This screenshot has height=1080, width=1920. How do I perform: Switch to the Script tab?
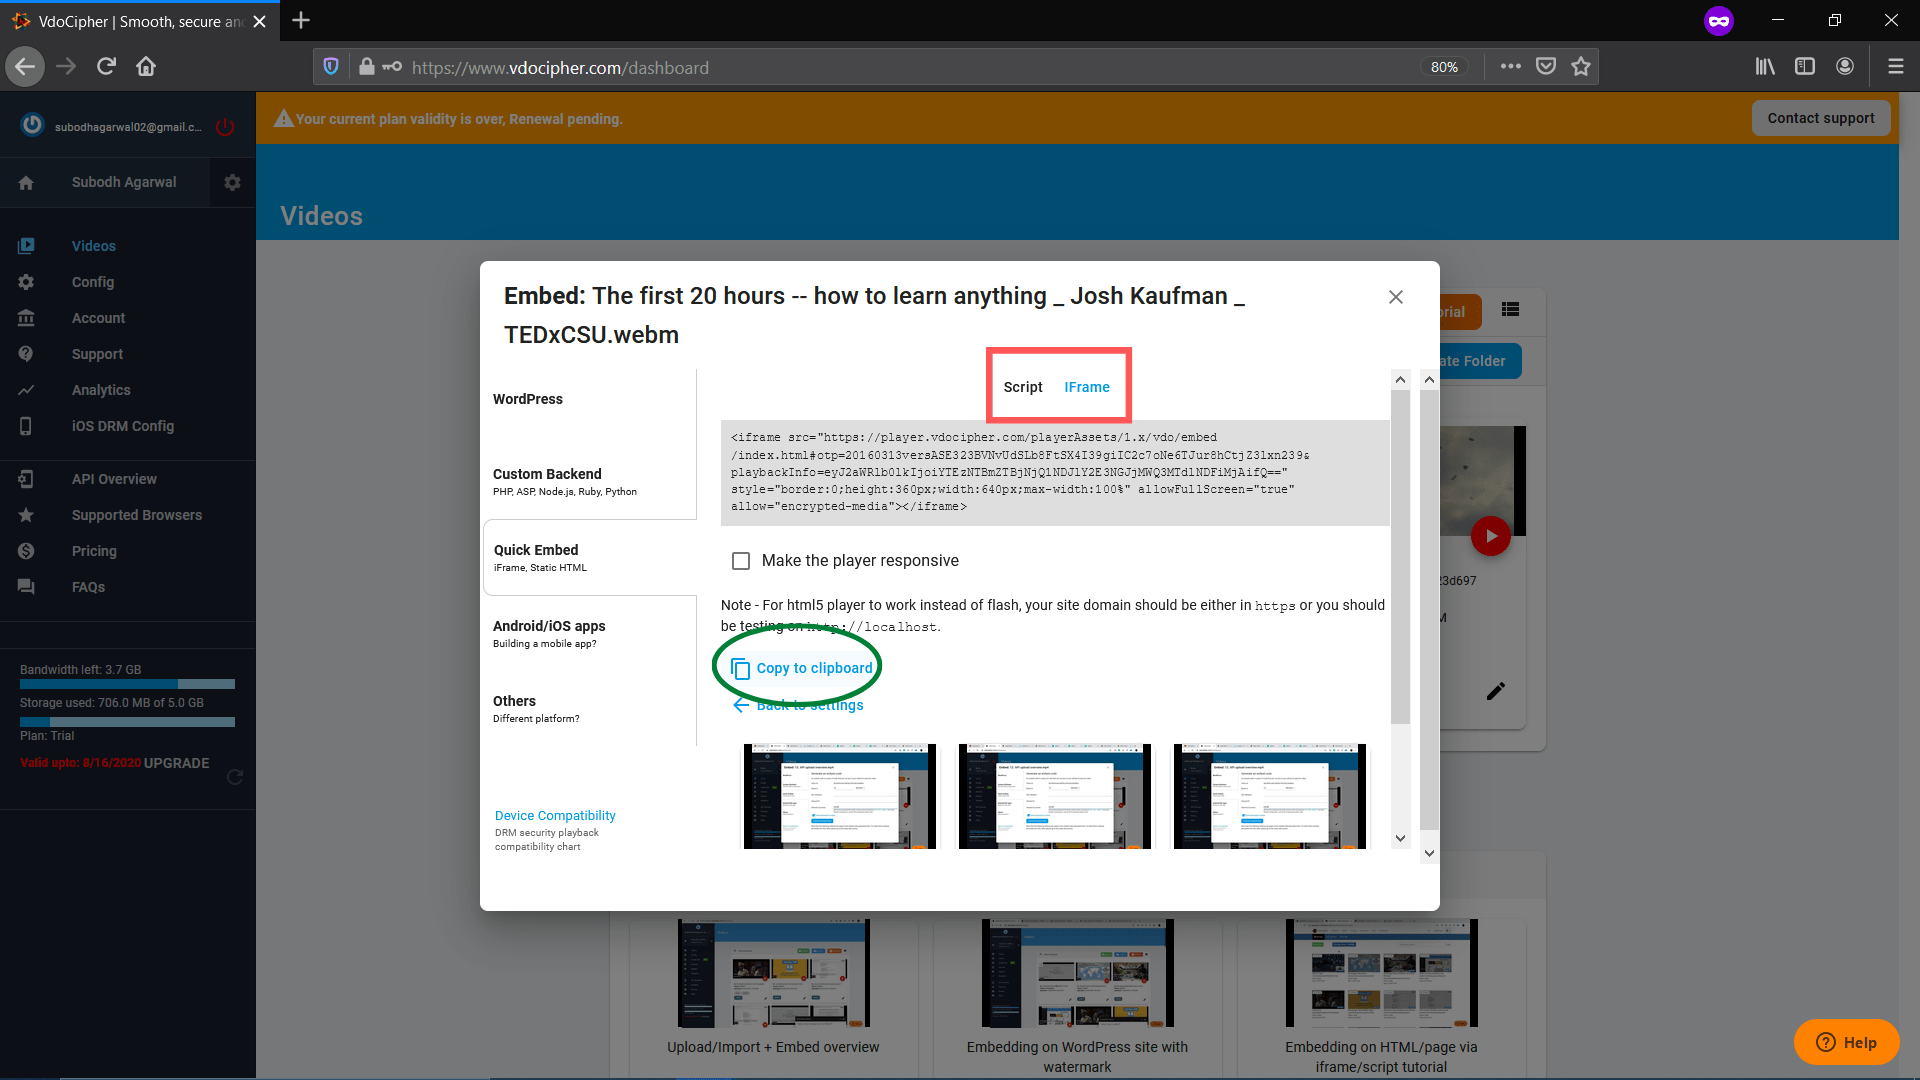1022,387
